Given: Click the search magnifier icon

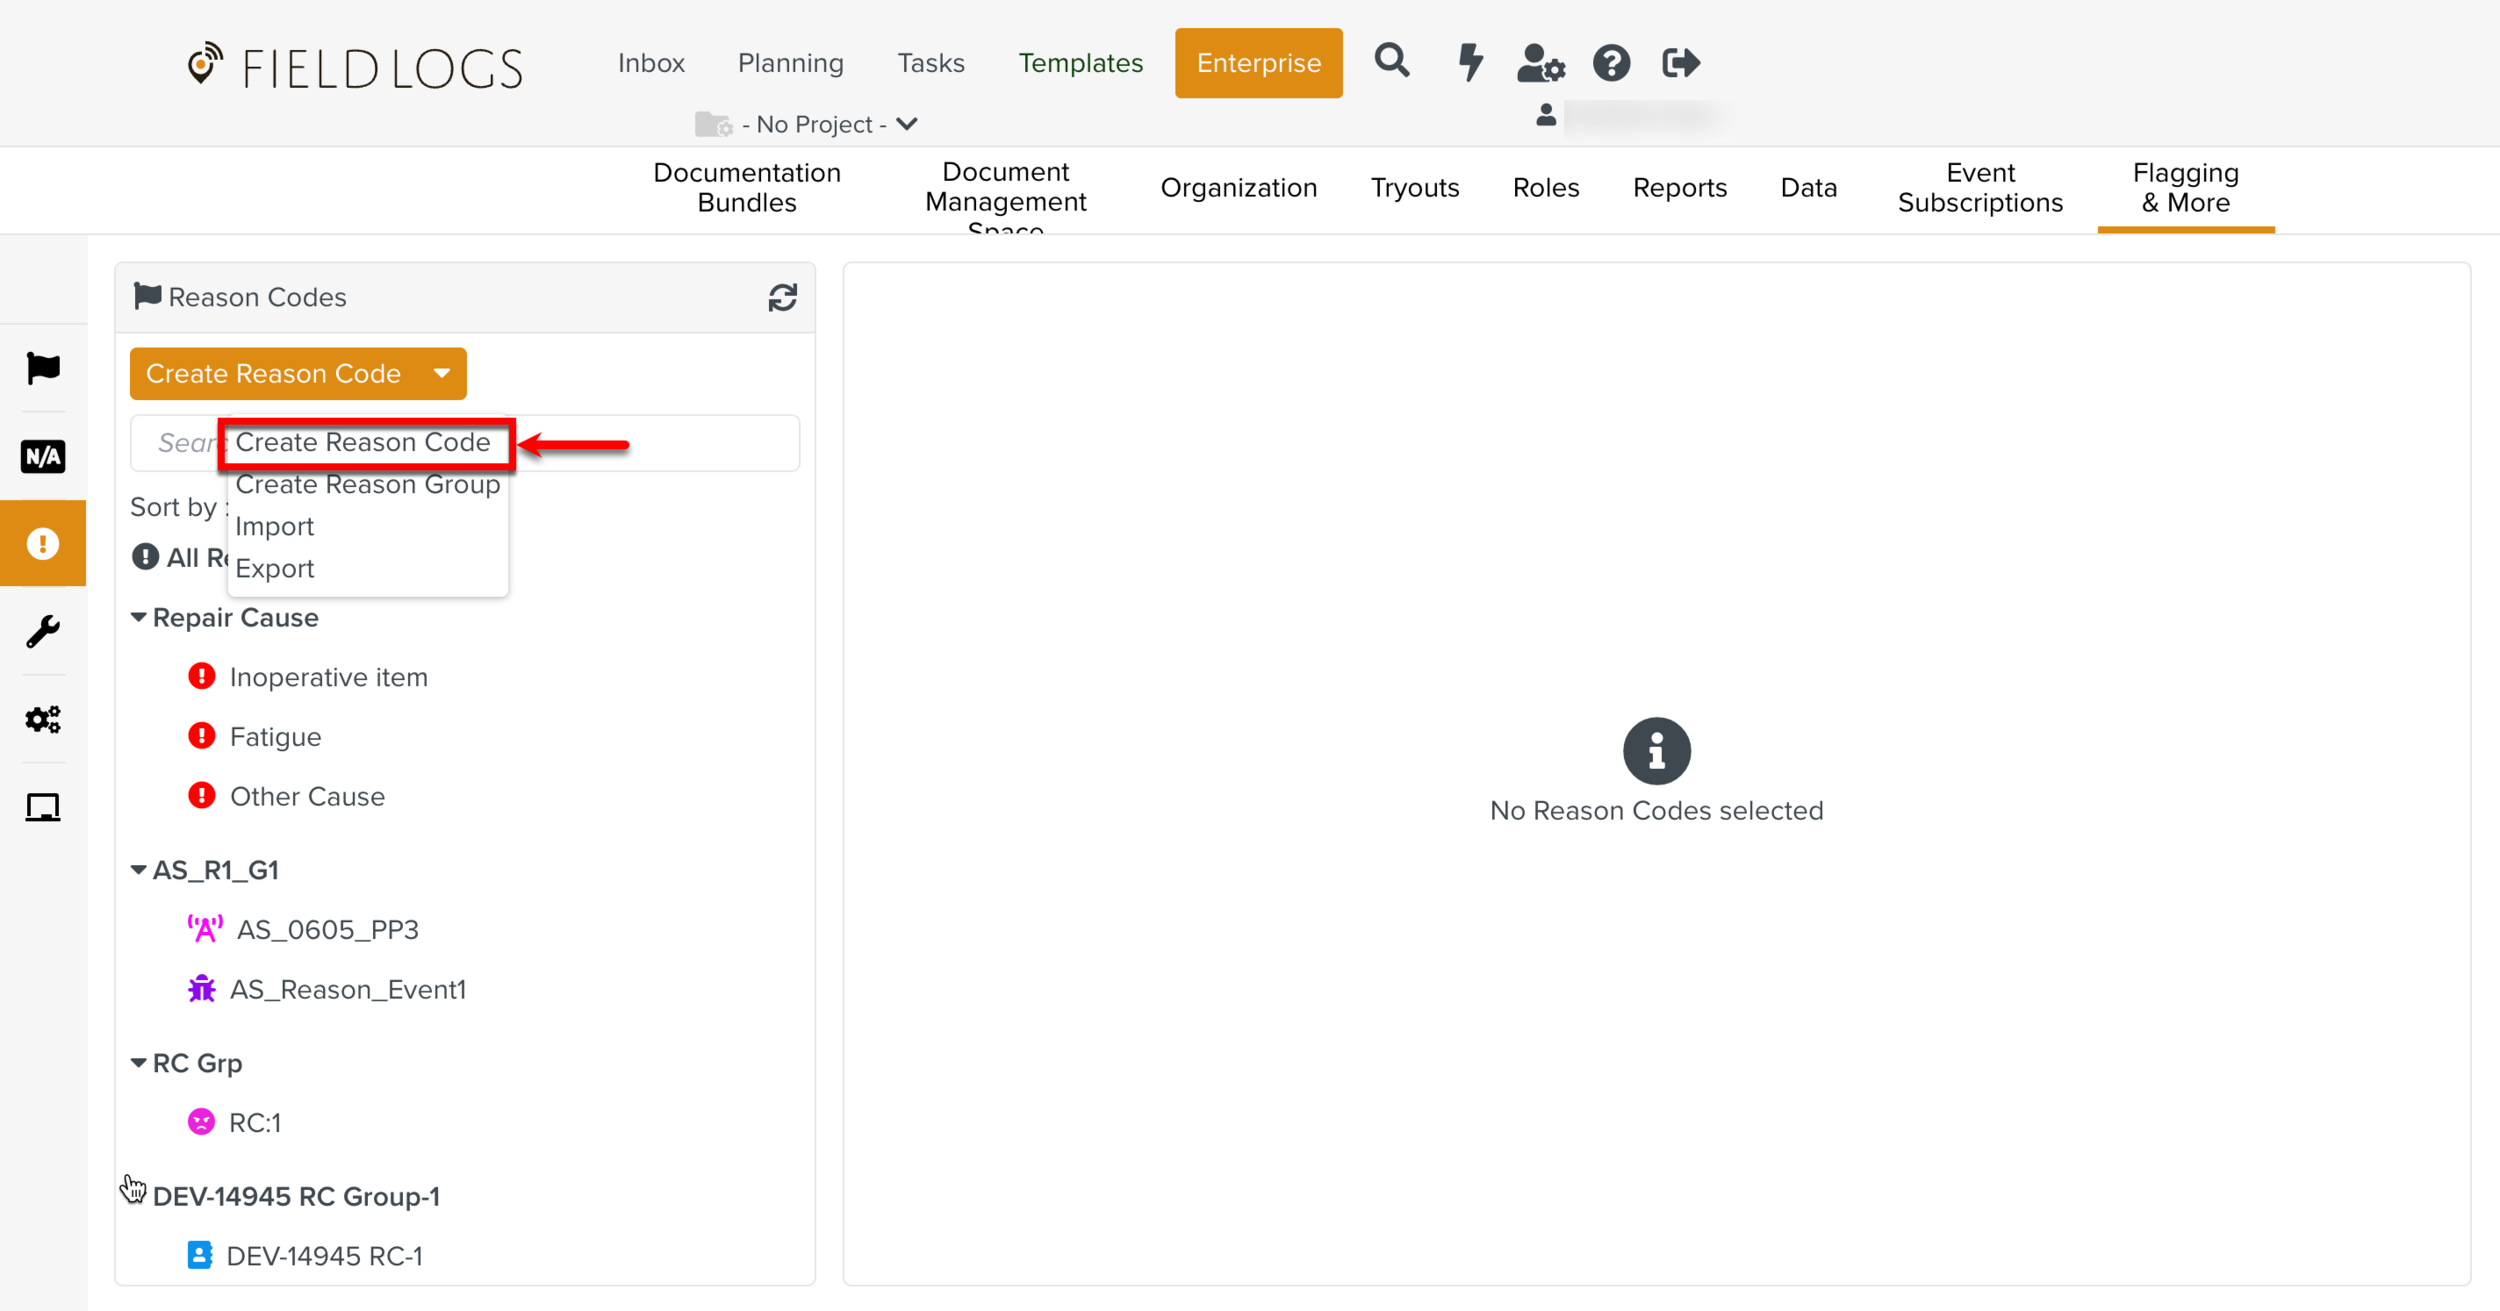Looking at the screenshot, I should (x=1391, y=62).
